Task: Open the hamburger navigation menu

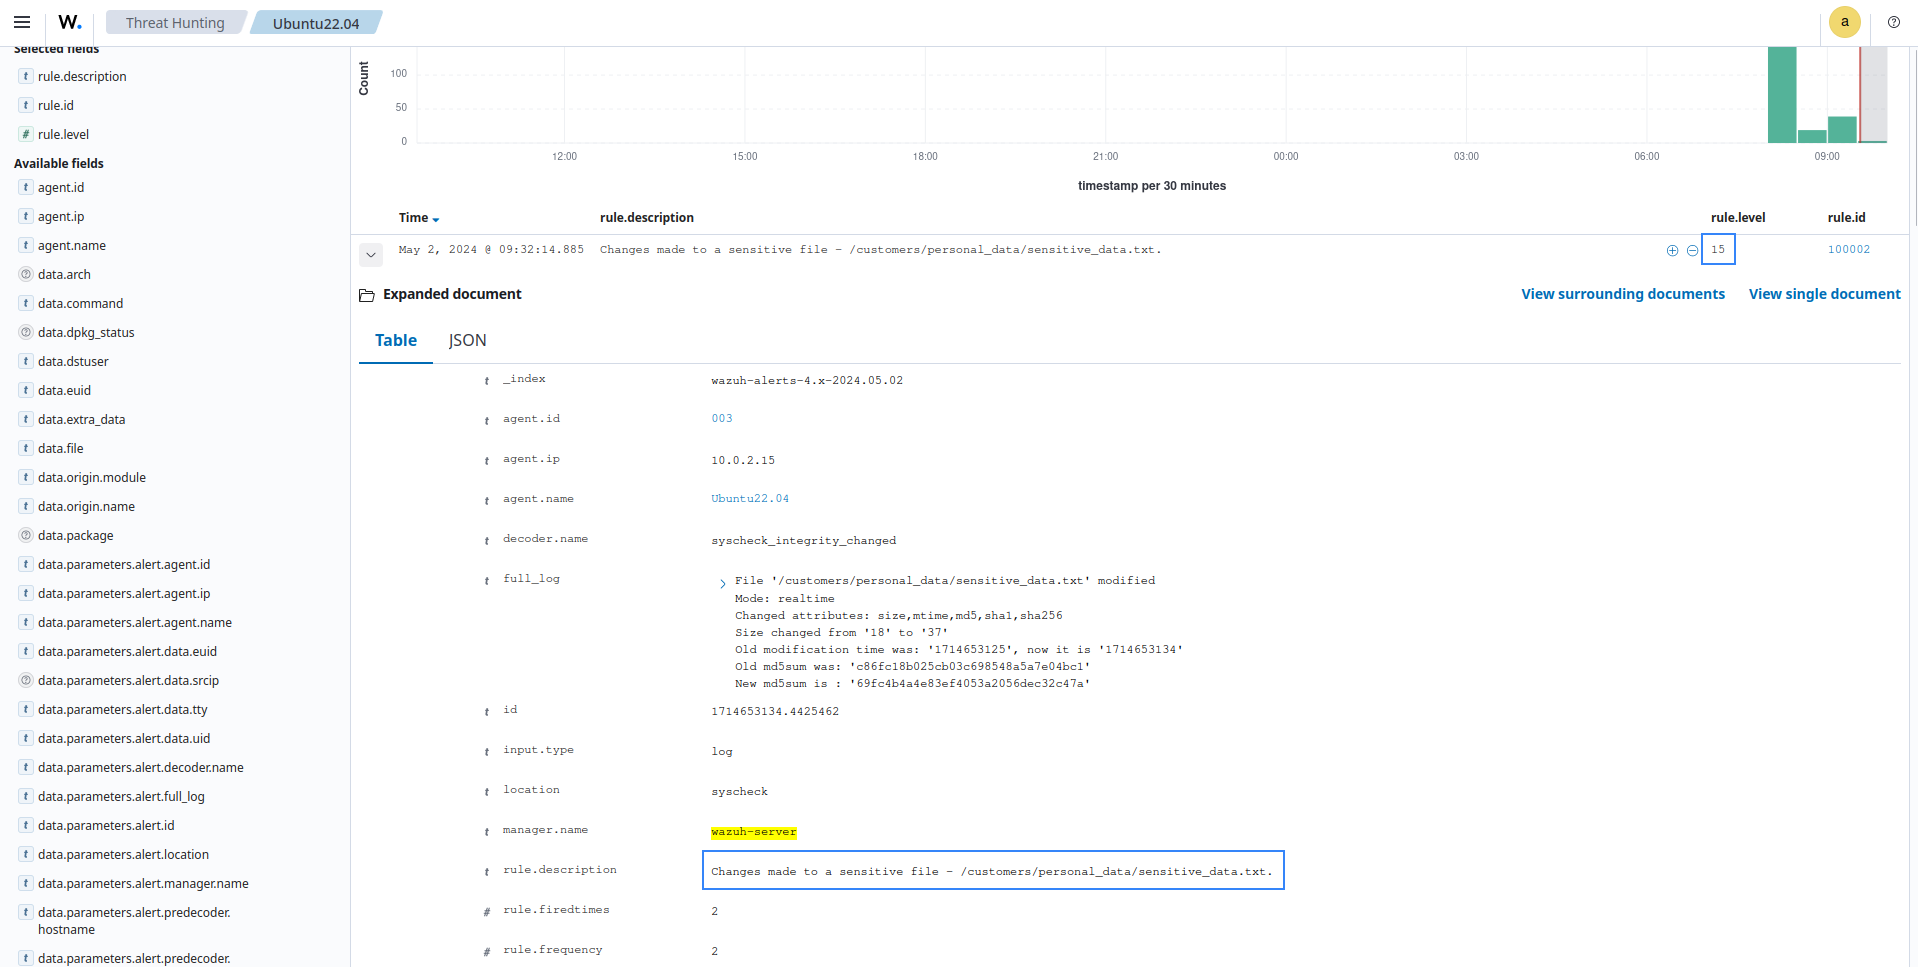Action: point(22,22)
